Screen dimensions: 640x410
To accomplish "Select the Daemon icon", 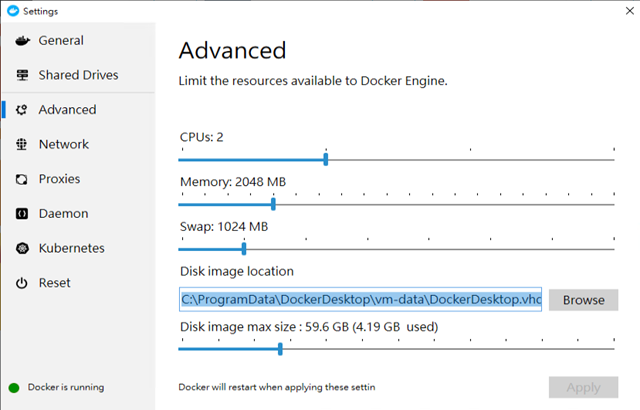I will (x=22, y=213).
